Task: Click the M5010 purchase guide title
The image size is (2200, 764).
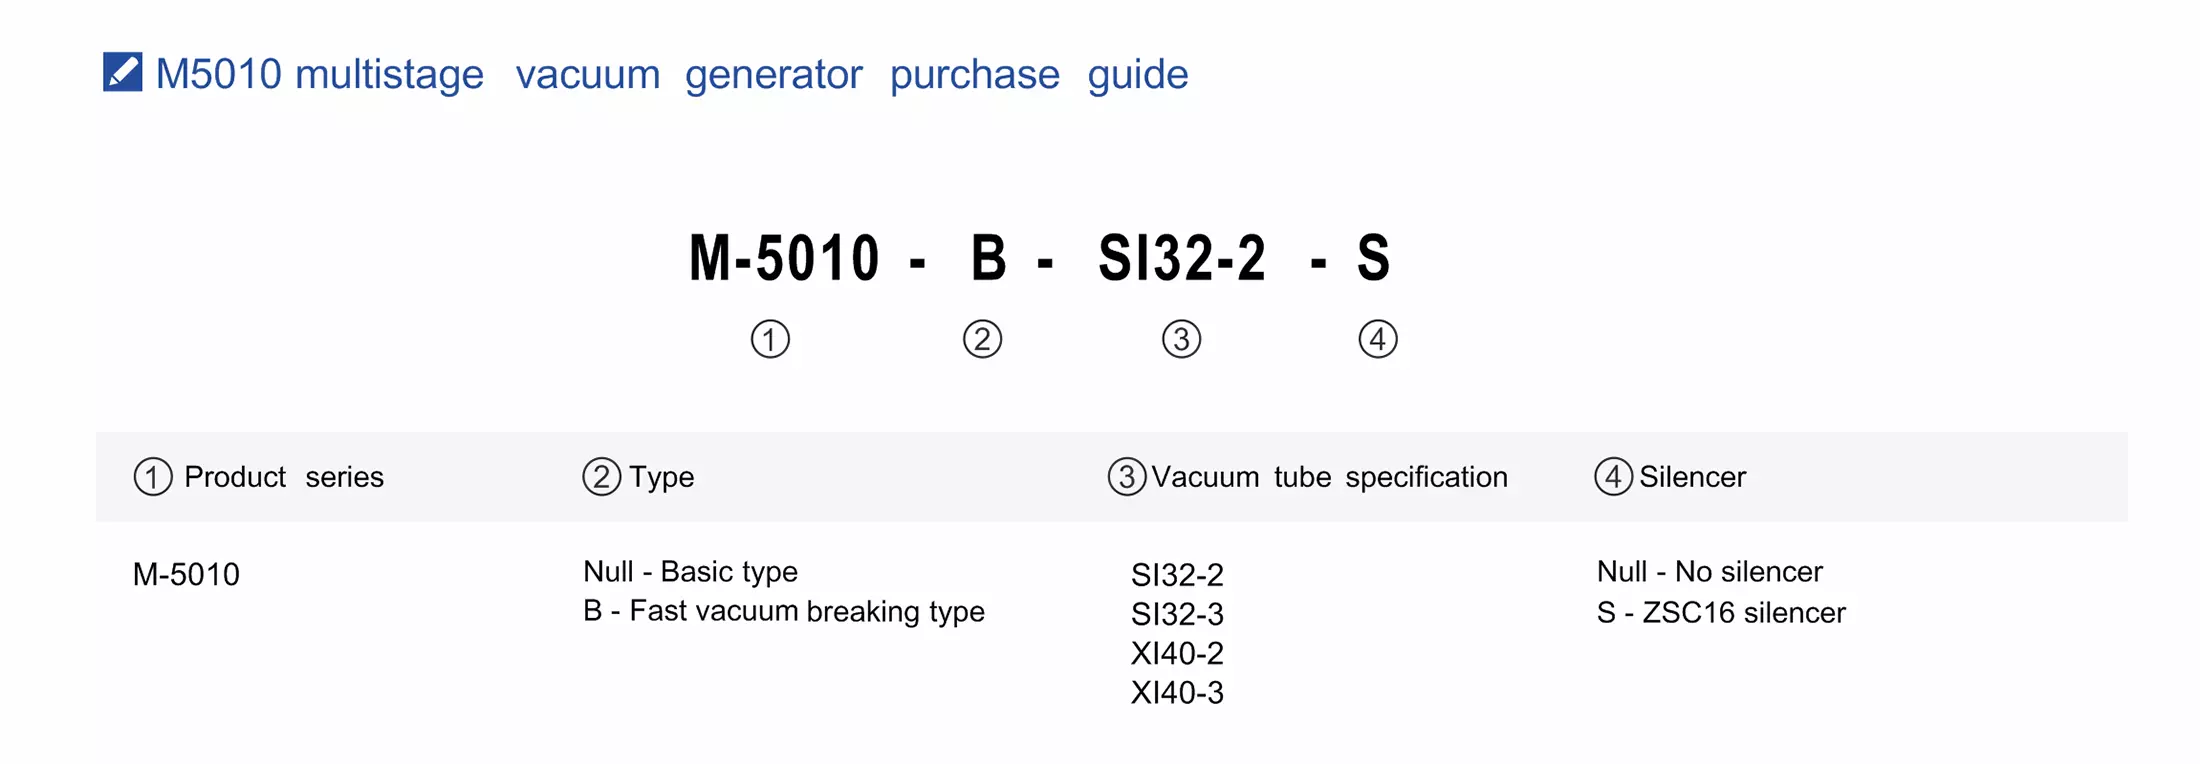Action: pos(671,74)
